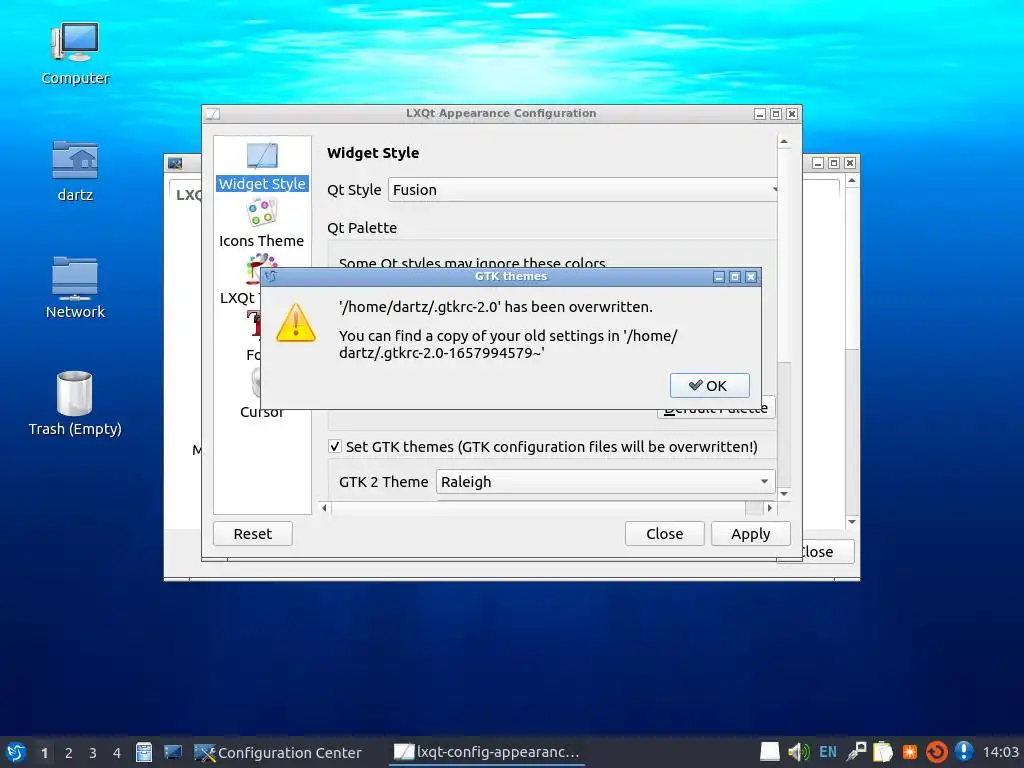Screen dimensions: 1024x768
Task: Open the clipboard manager tray icon
Action: tap(883, 752)
